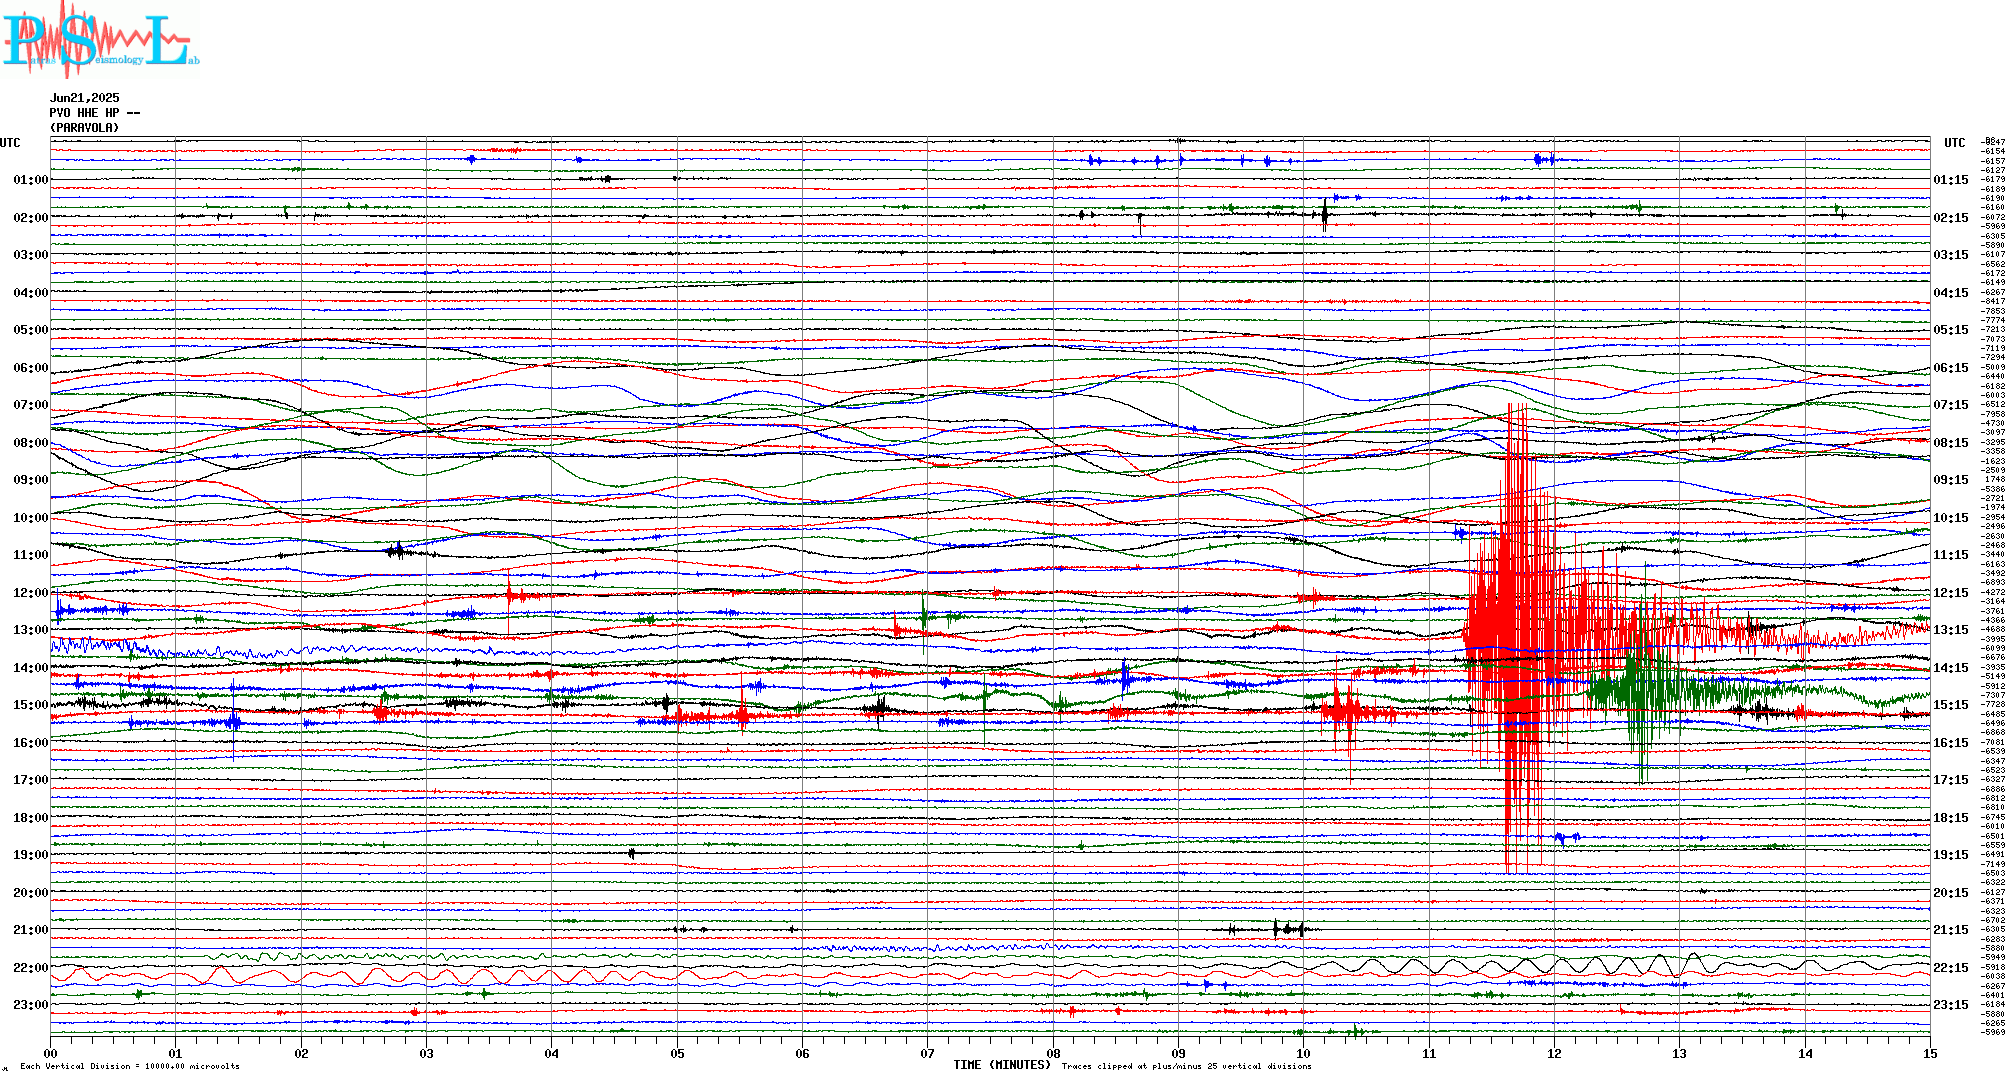Click the 07:00 hour label
Image resolution: width=2010 pixels, height=1080 pixels.
[x=31, y=405]
